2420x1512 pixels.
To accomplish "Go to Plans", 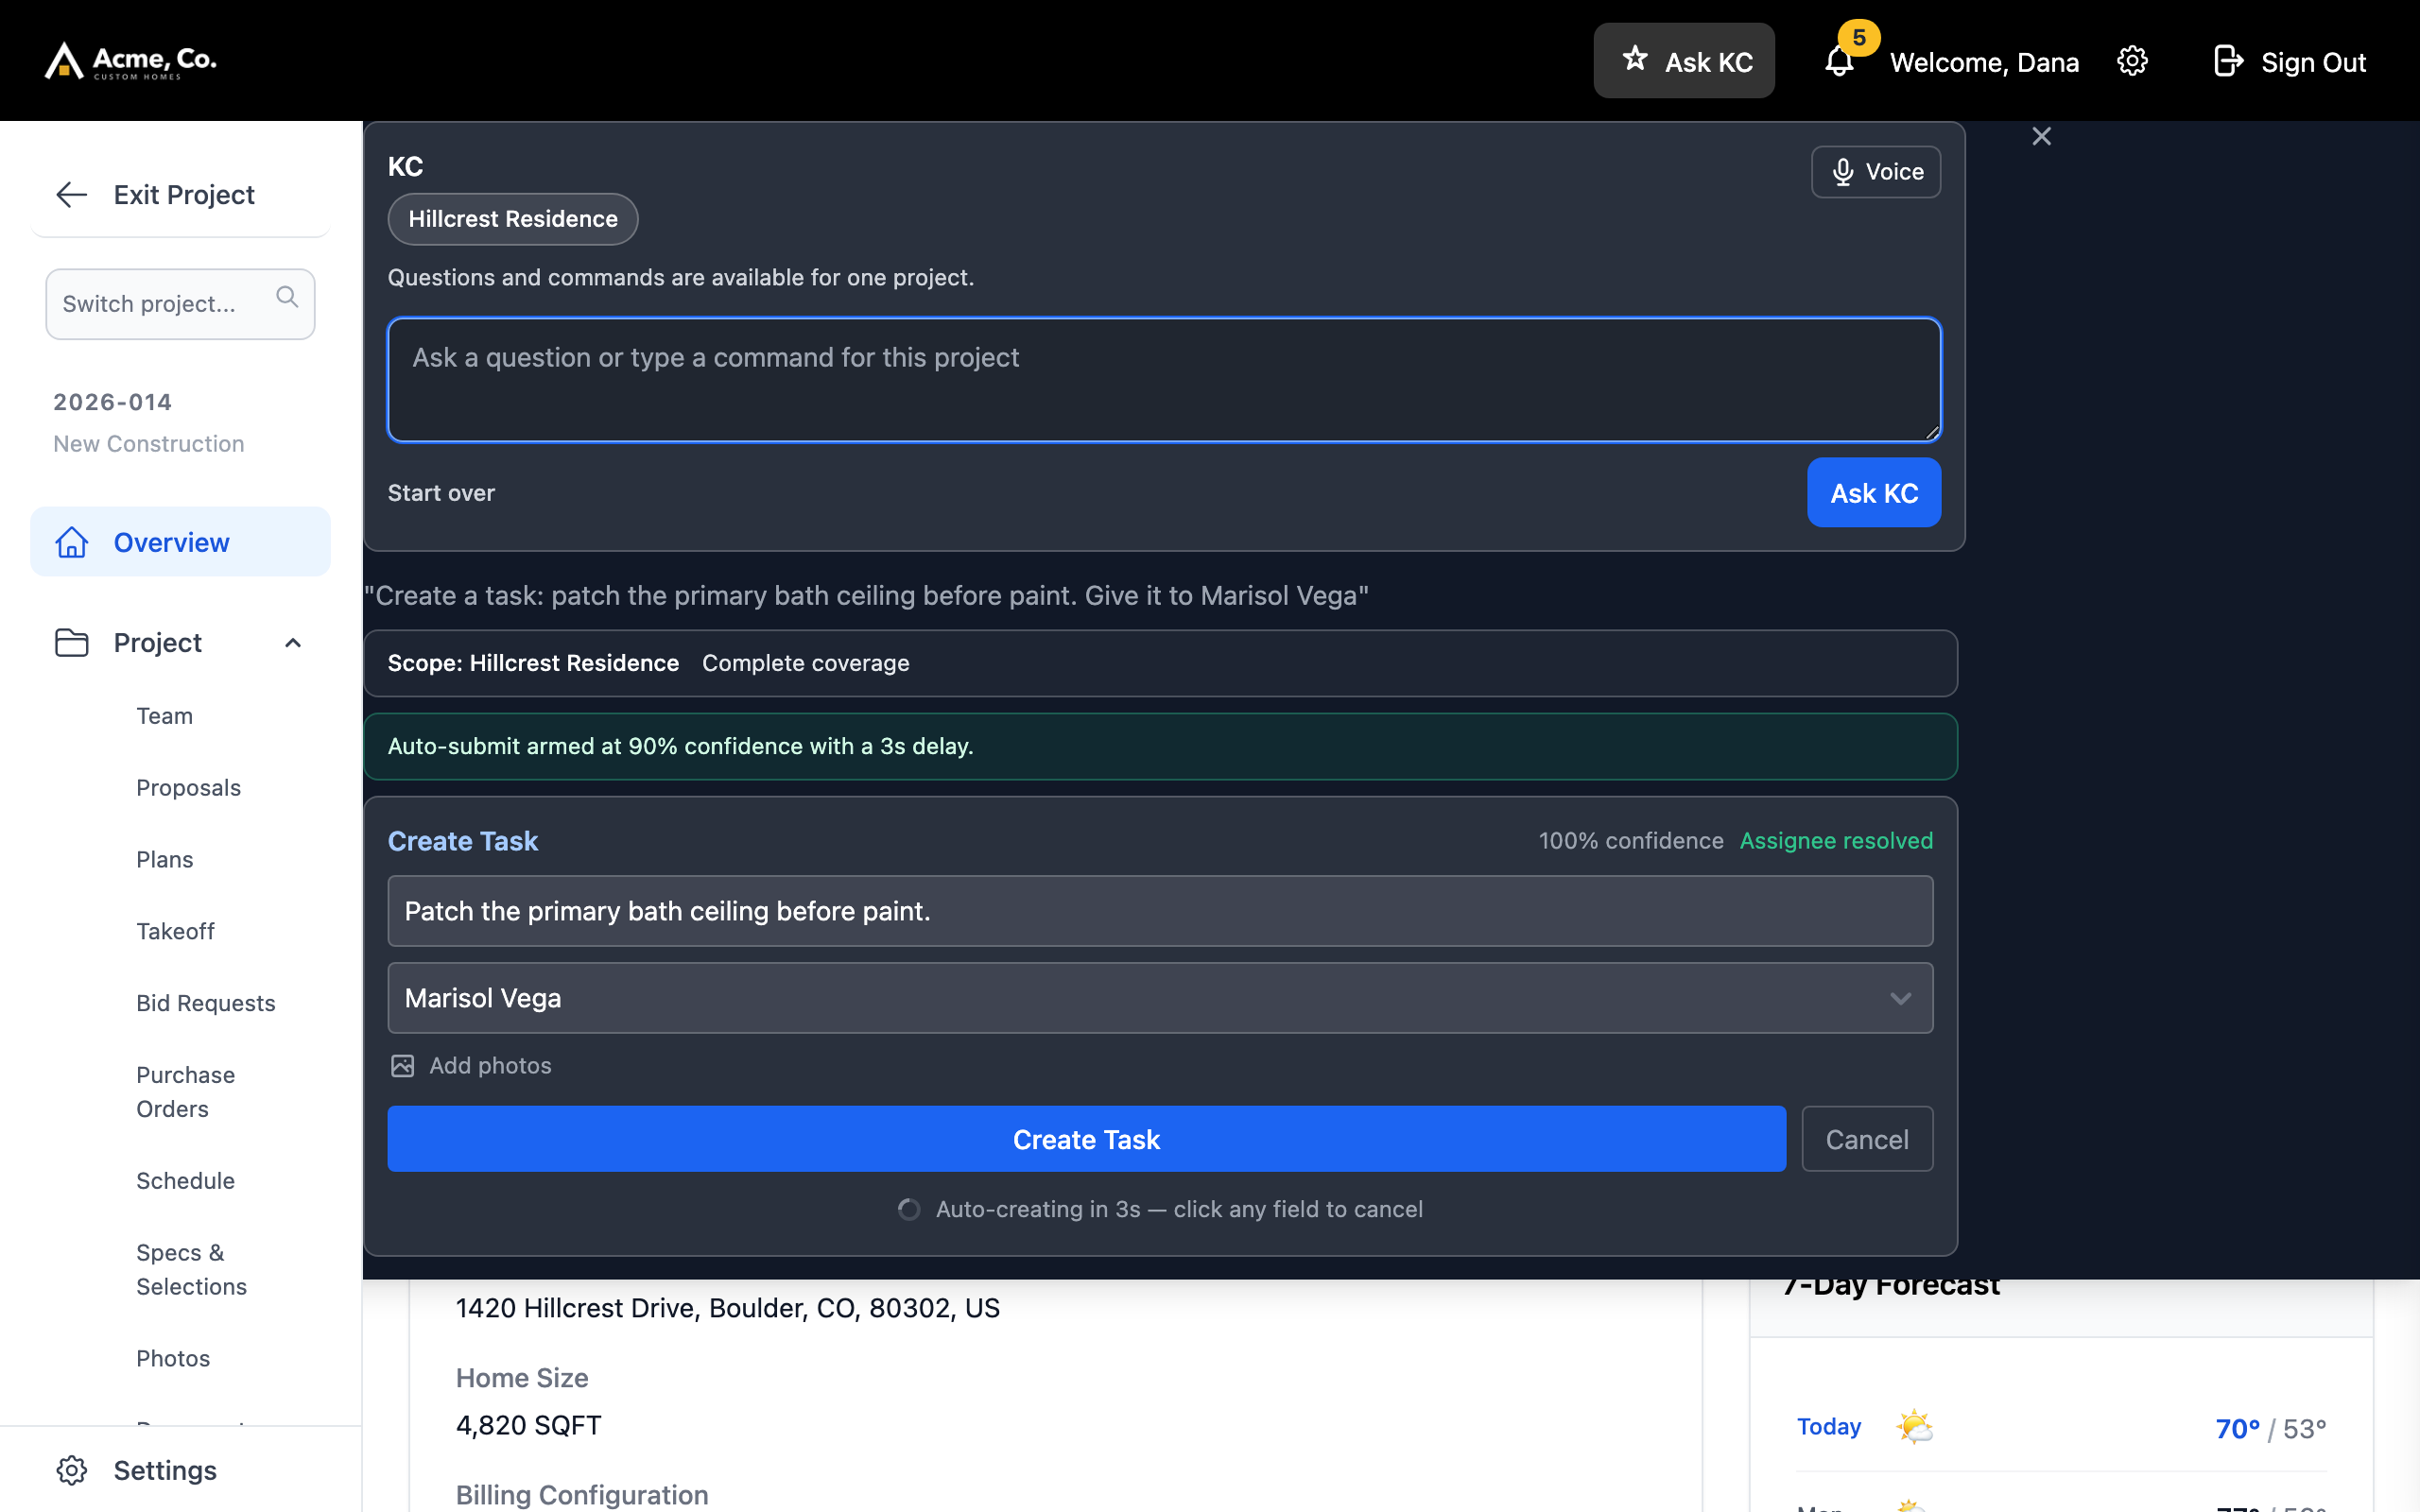I will pos(165,860).
